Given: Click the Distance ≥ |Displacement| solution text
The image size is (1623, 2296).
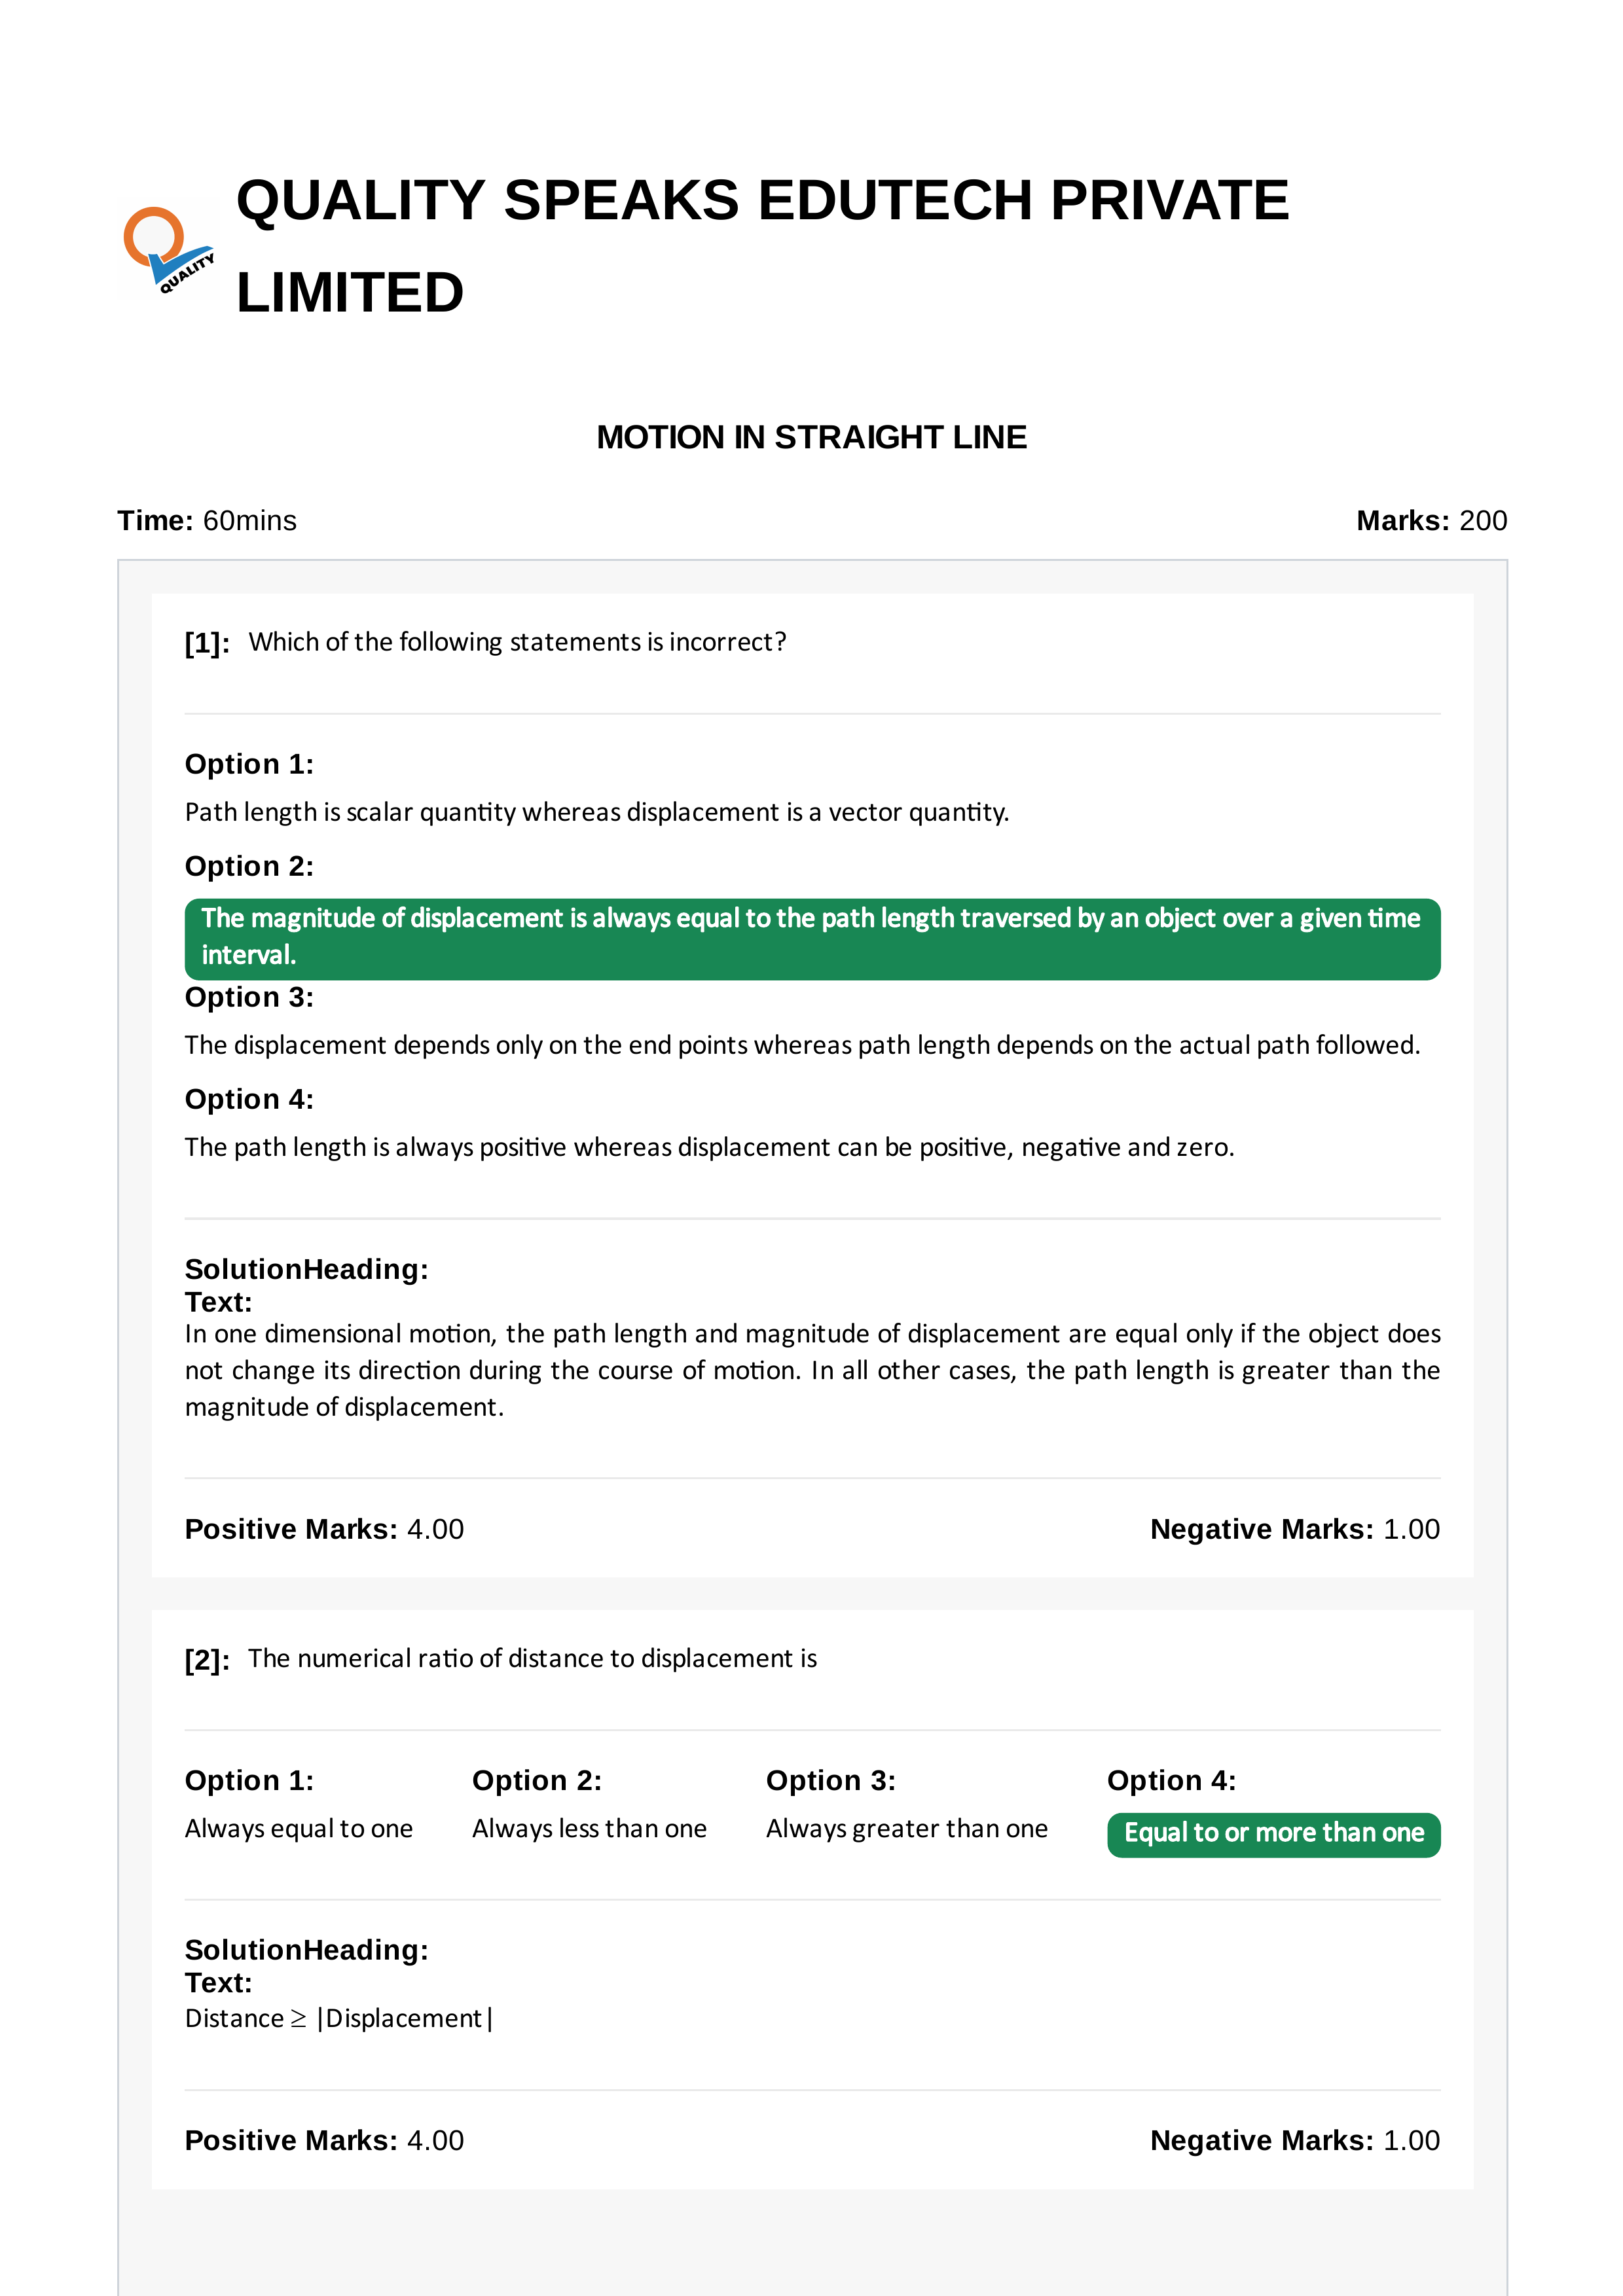Looking at the screenshot, I should [339, 2019].
